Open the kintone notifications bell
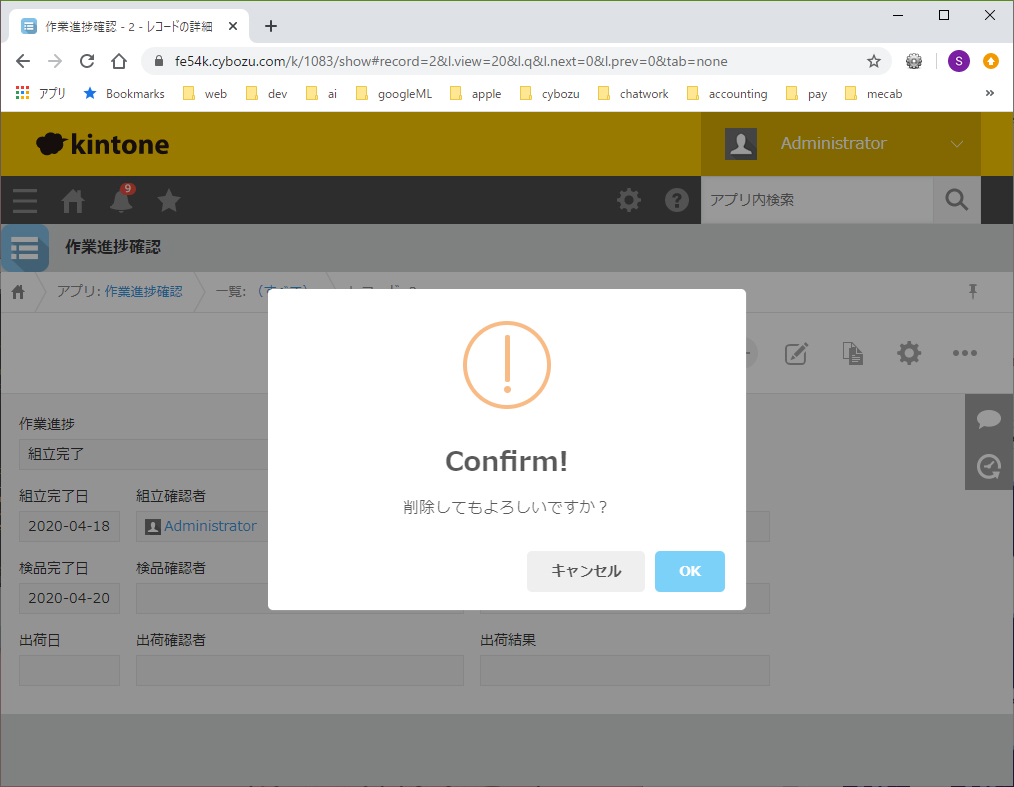 tap(121, 201)
